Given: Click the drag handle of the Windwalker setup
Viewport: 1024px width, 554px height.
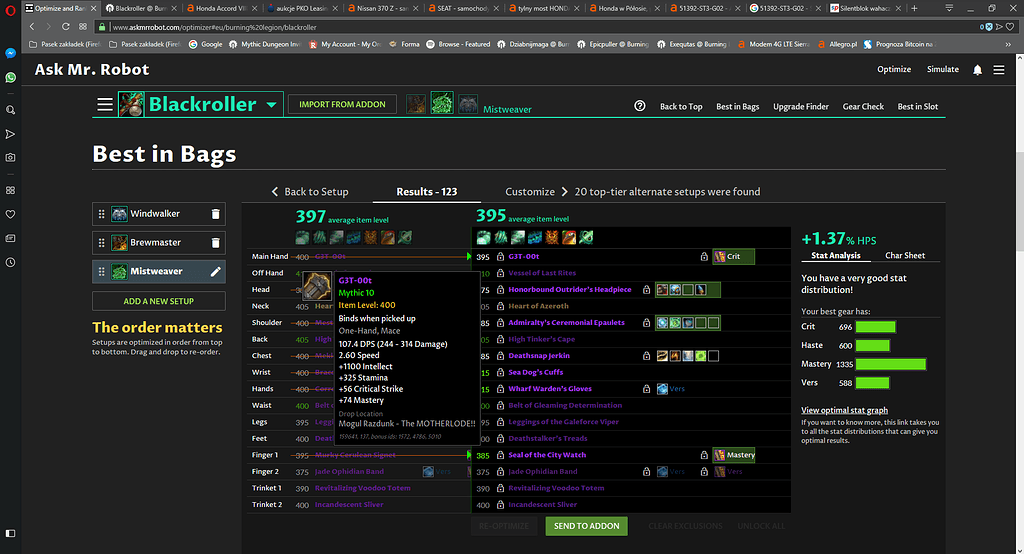Looking at the screenshot, I should click(101, 214).
